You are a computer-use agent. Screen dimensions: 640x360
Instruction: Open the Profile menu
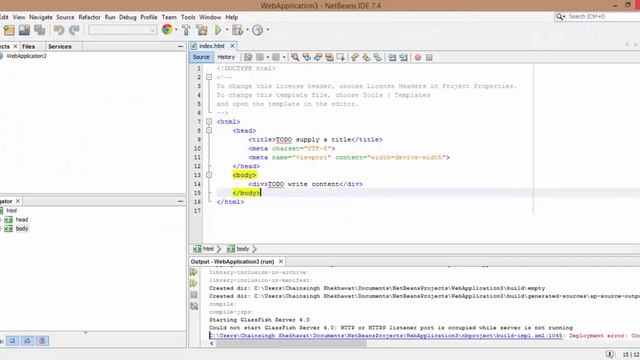point(149,17)
